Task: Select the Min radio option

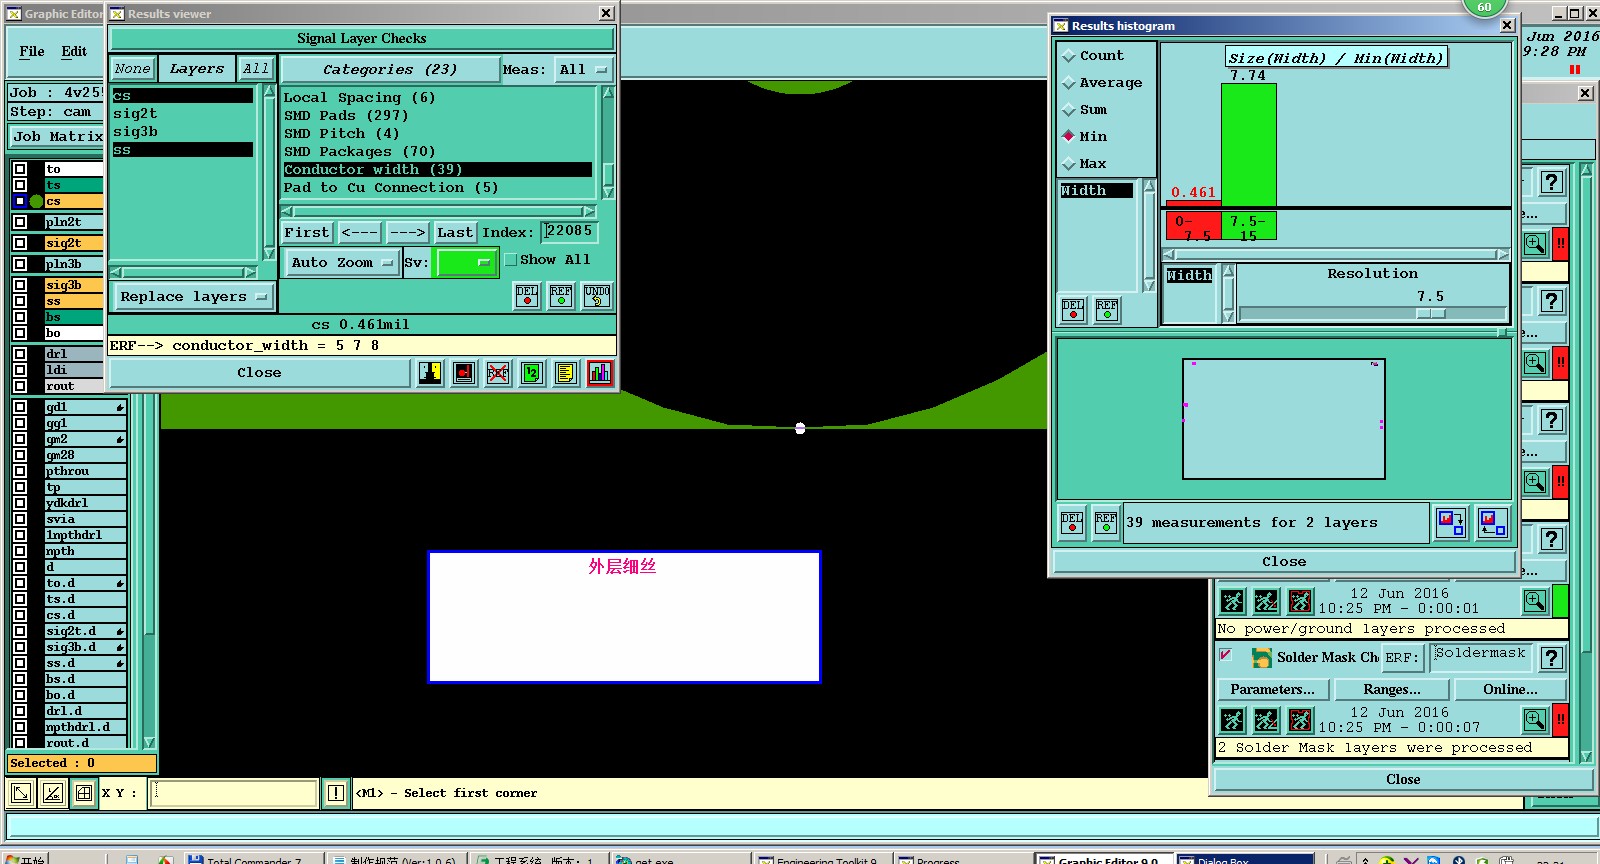Action: pyautogui.click(x=1069, y=137)
